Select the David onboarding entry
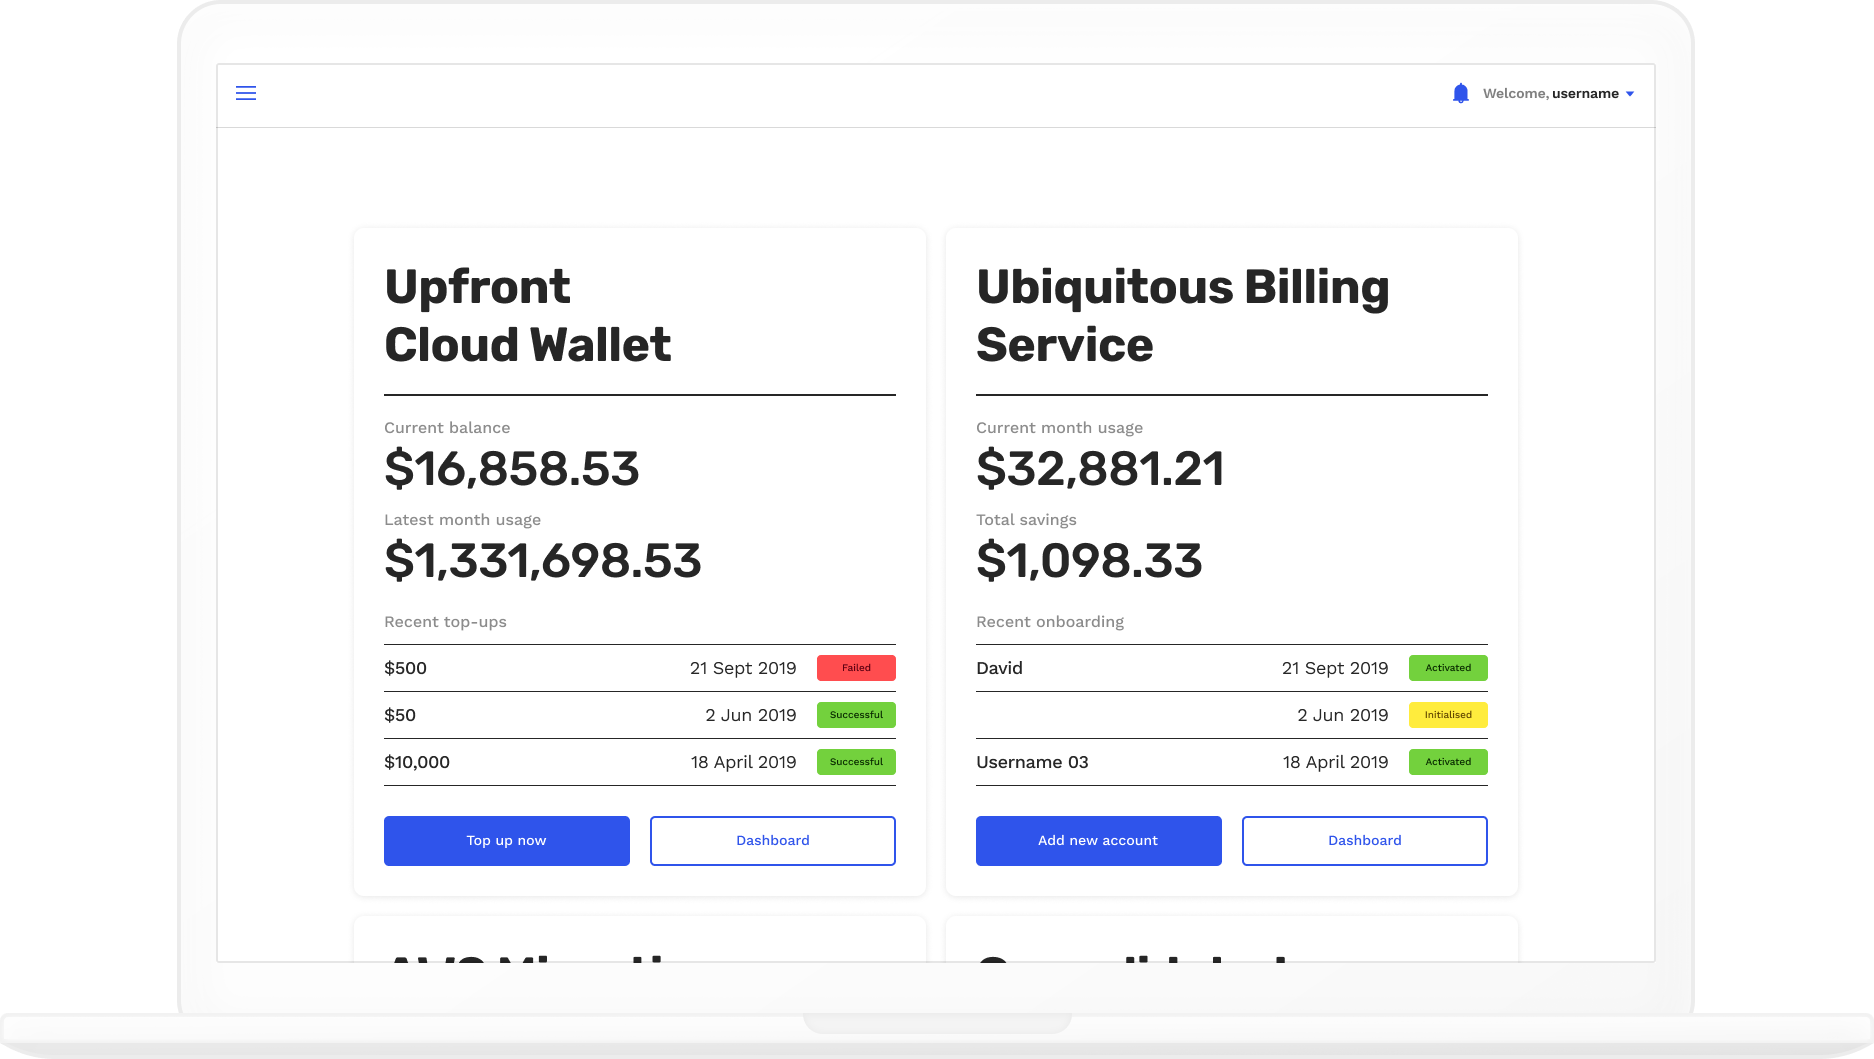 (999, 668)
